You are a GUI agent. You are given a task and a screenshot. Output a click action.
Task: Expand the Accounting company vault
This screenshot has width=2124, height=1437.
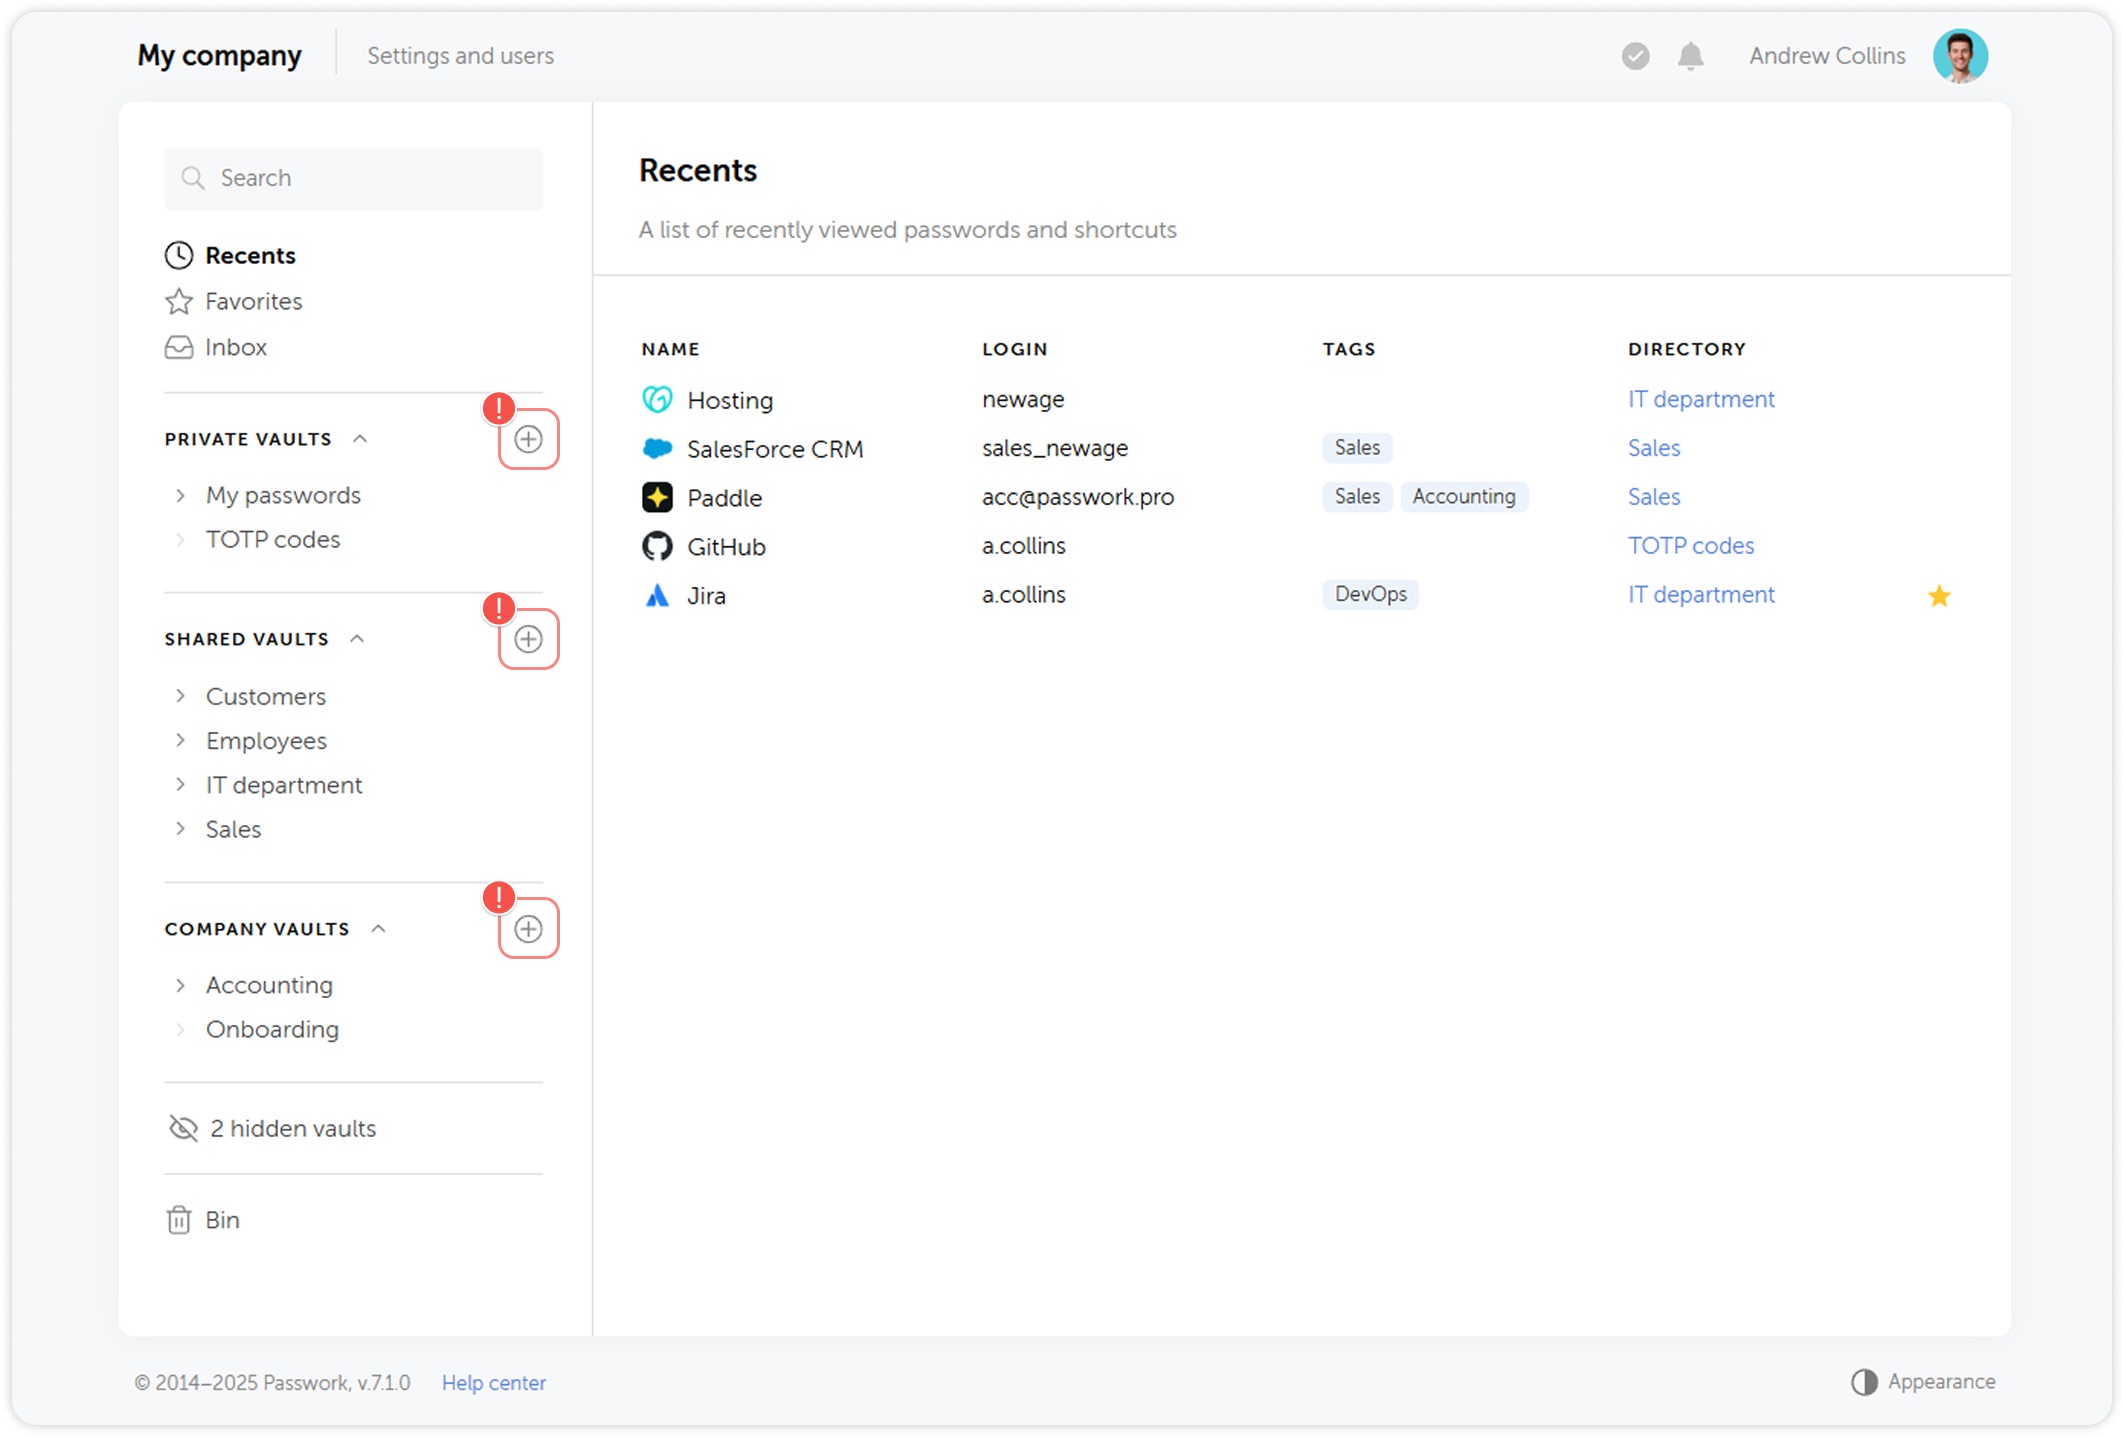[181, 985]
